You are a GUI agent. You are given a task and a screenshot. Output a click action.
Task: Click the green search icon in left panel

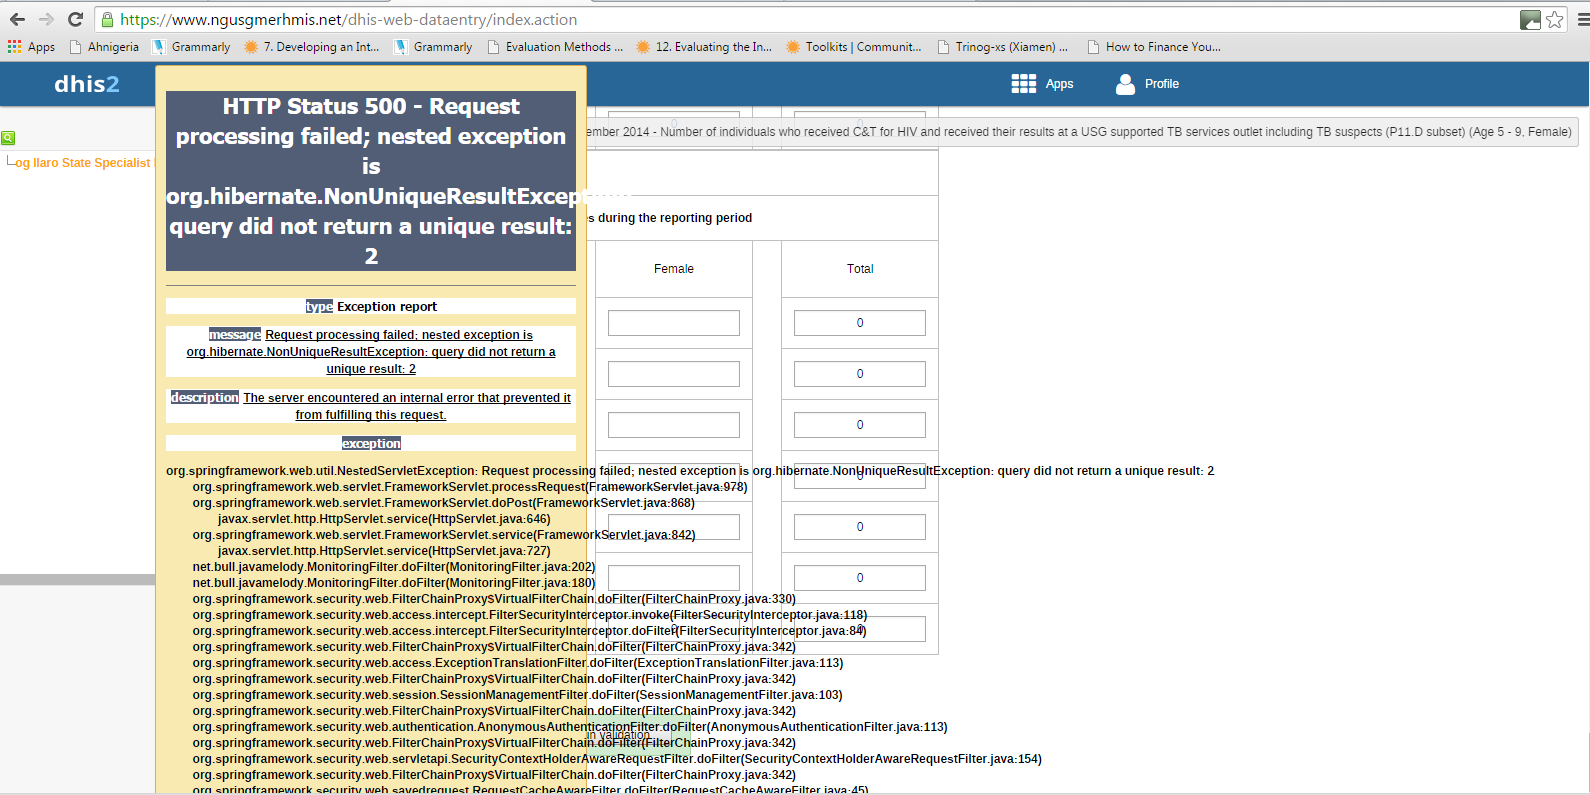[x=8, y=138]
